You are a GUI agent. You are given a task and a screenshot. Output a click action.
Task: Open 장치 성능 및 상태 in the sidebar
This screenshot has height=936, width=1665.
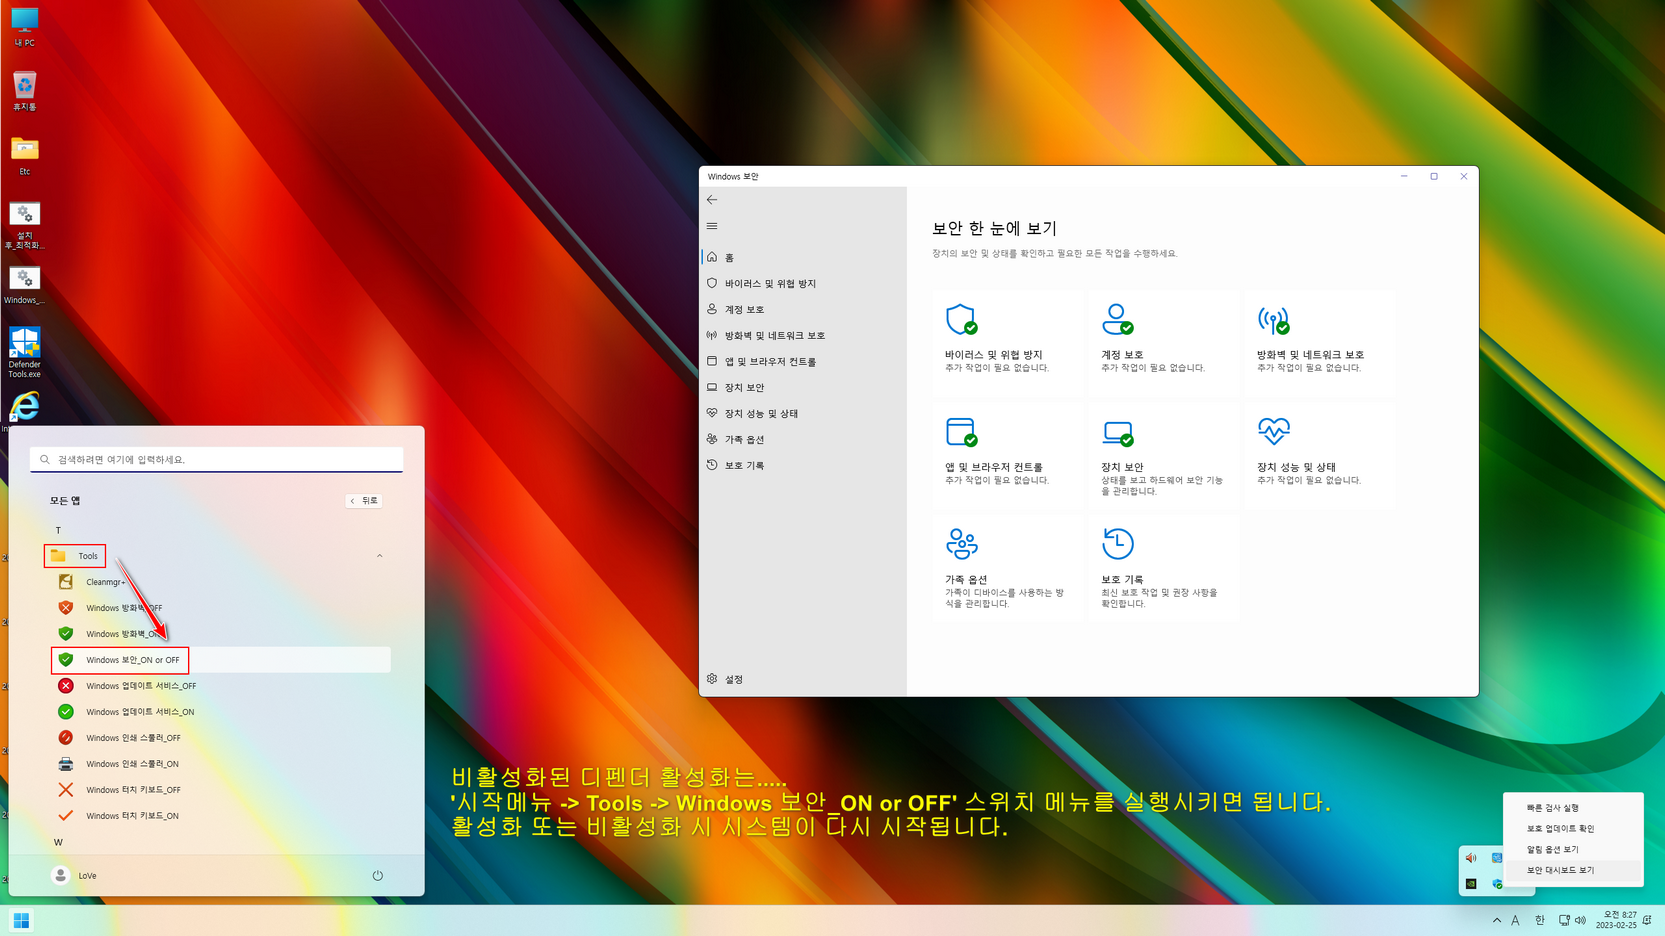tap(803, 413)
